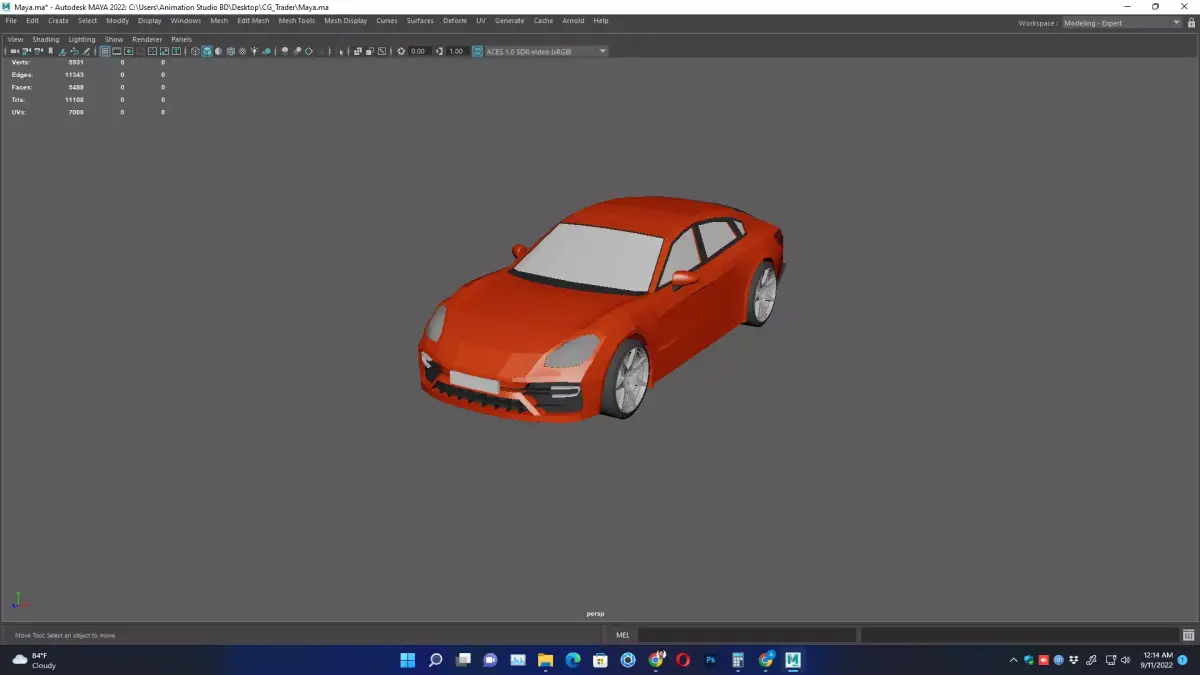The image size is (1200, 675).
Task: Expand the system tray hidden icons chevron
Action: pyautogui.click(x=1013, y=660)
